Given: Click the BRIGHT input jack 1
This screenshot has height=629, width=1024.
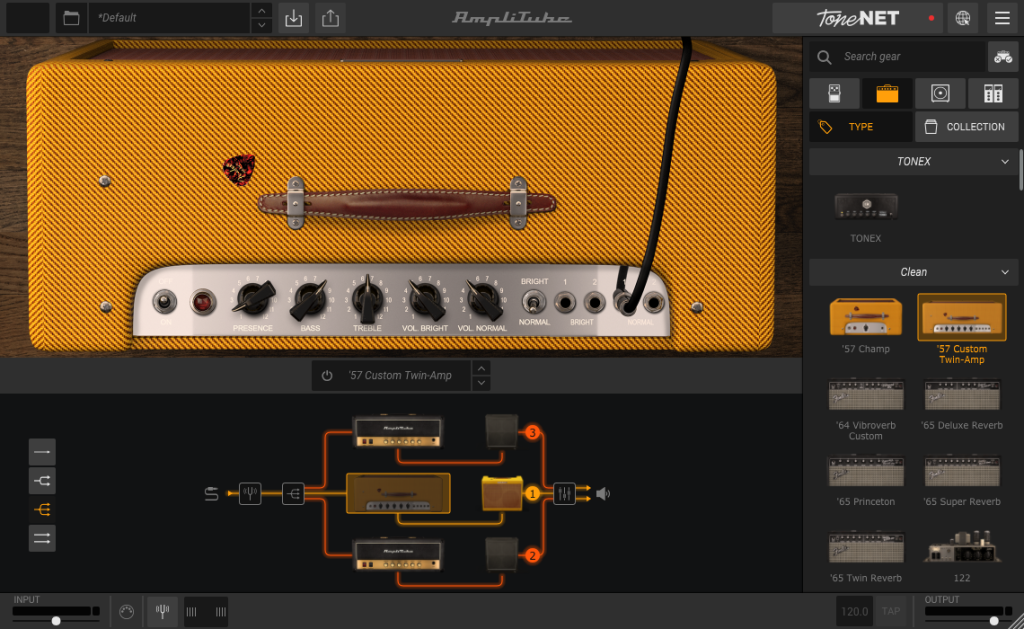Looking at the screenshot, I should [565, 302].
